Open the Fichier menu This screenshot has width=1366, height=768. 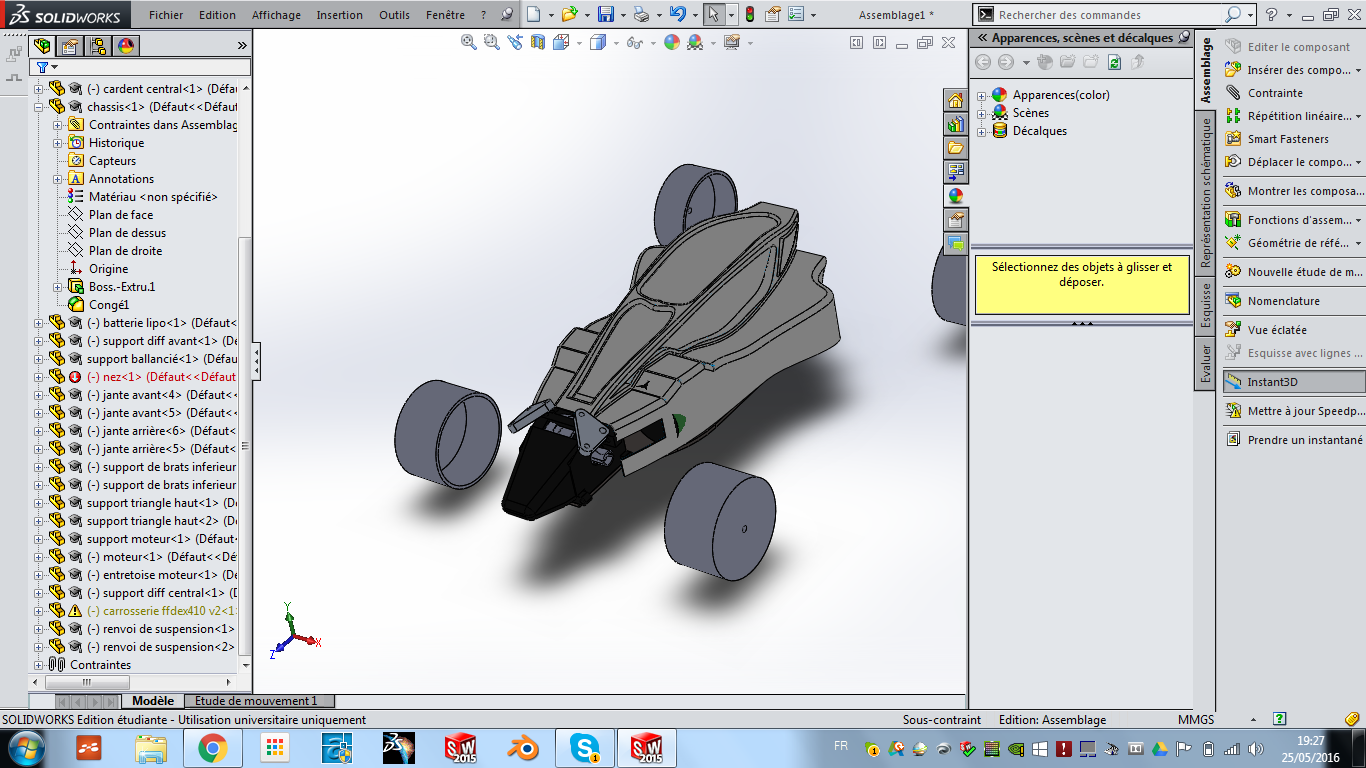coord(166,15)
